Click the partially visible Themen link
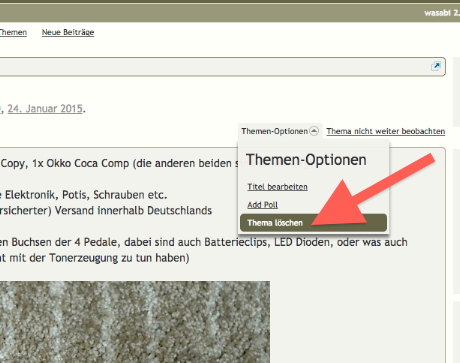The image size is (460, 363). coord(13,32)
